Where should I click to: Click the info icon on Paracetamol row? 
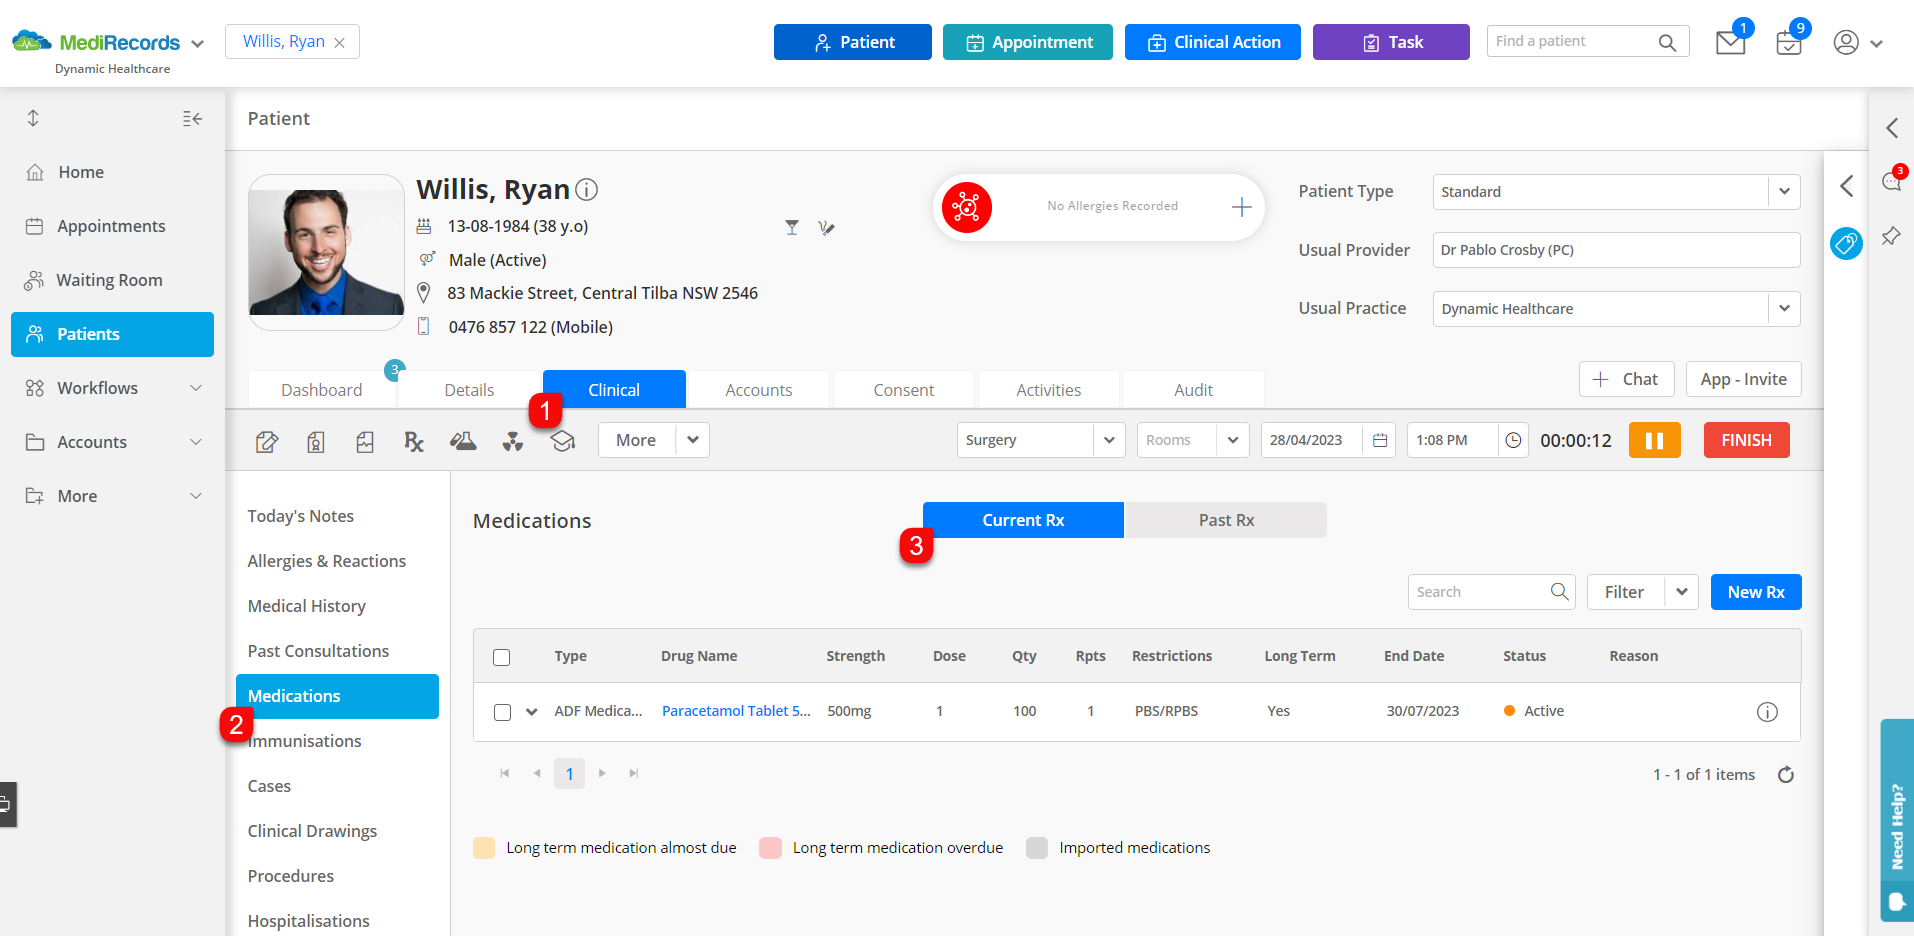[1767, 712]
